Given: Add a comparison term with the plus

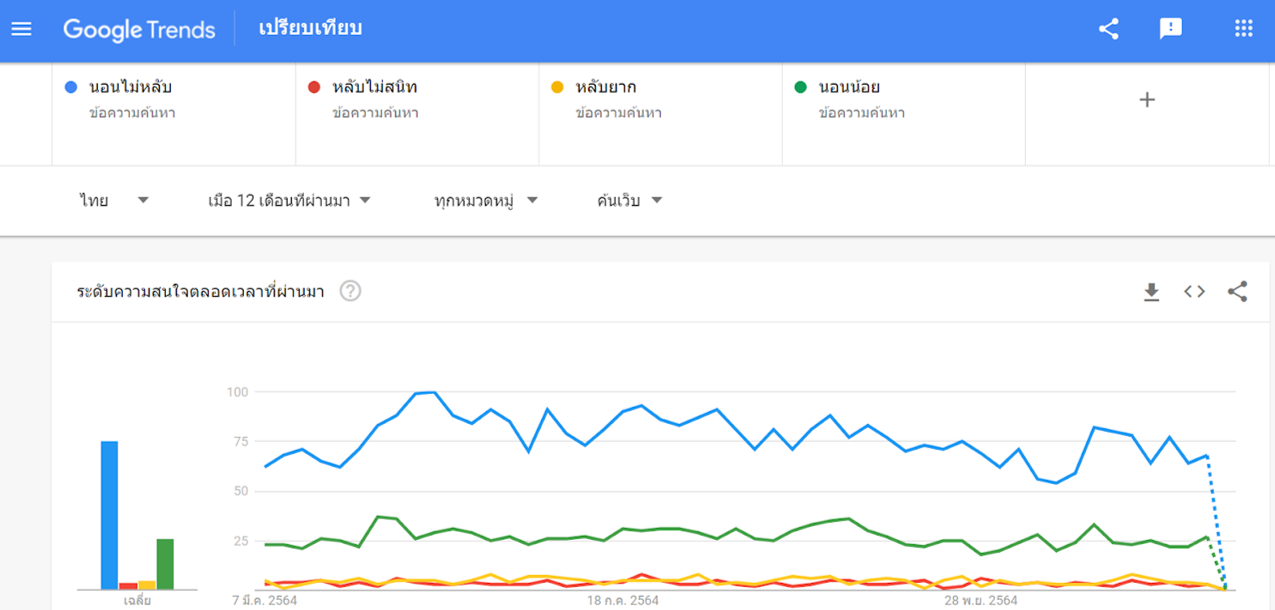Looking at the screenshot, I should (x=1147, y=100).
